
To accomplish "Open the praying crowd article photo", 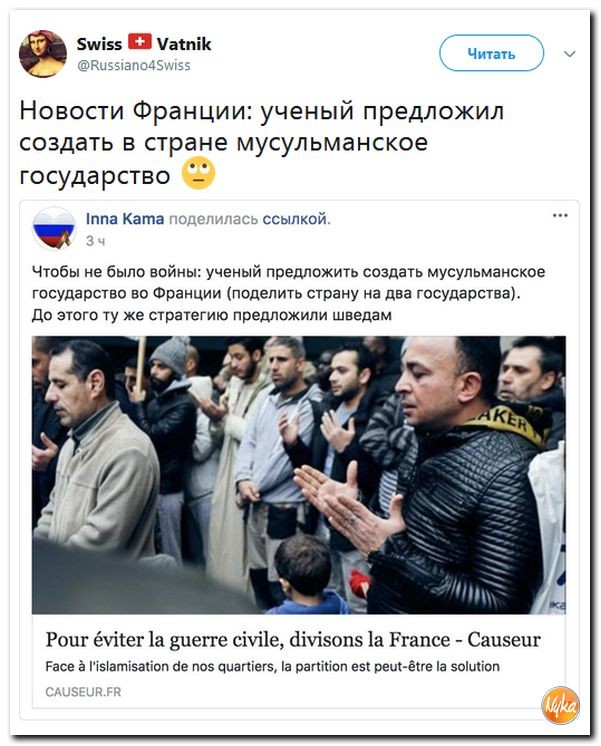I will [x=299, y=474].
